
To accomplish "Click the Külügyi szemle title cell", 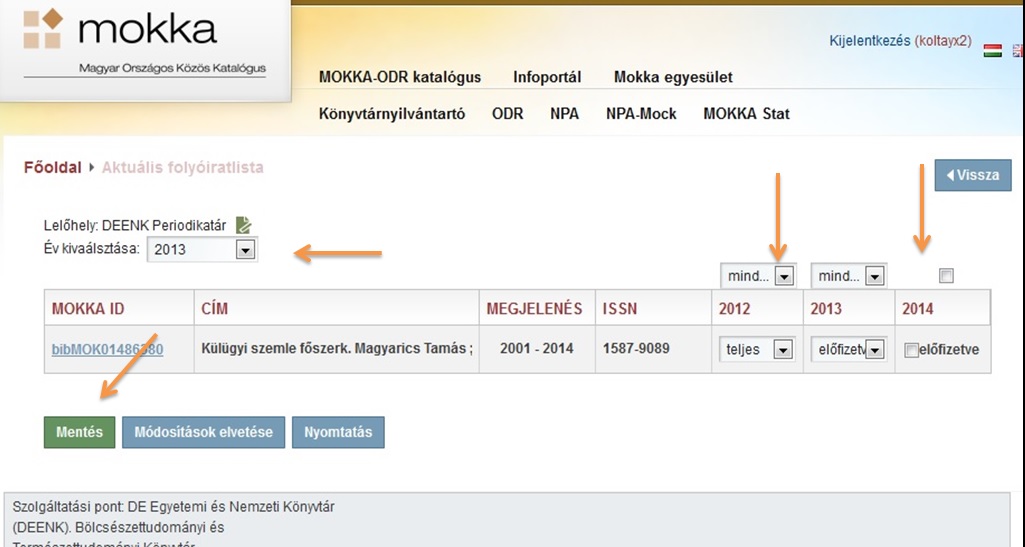I will 337,349.
